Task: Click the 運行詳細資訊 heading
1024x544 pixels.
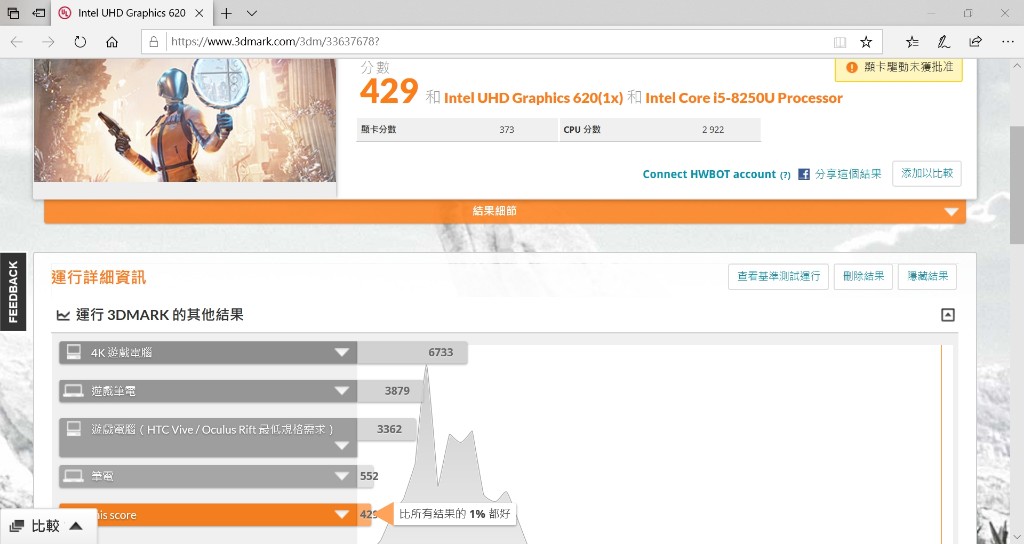Action: point(99,278)
